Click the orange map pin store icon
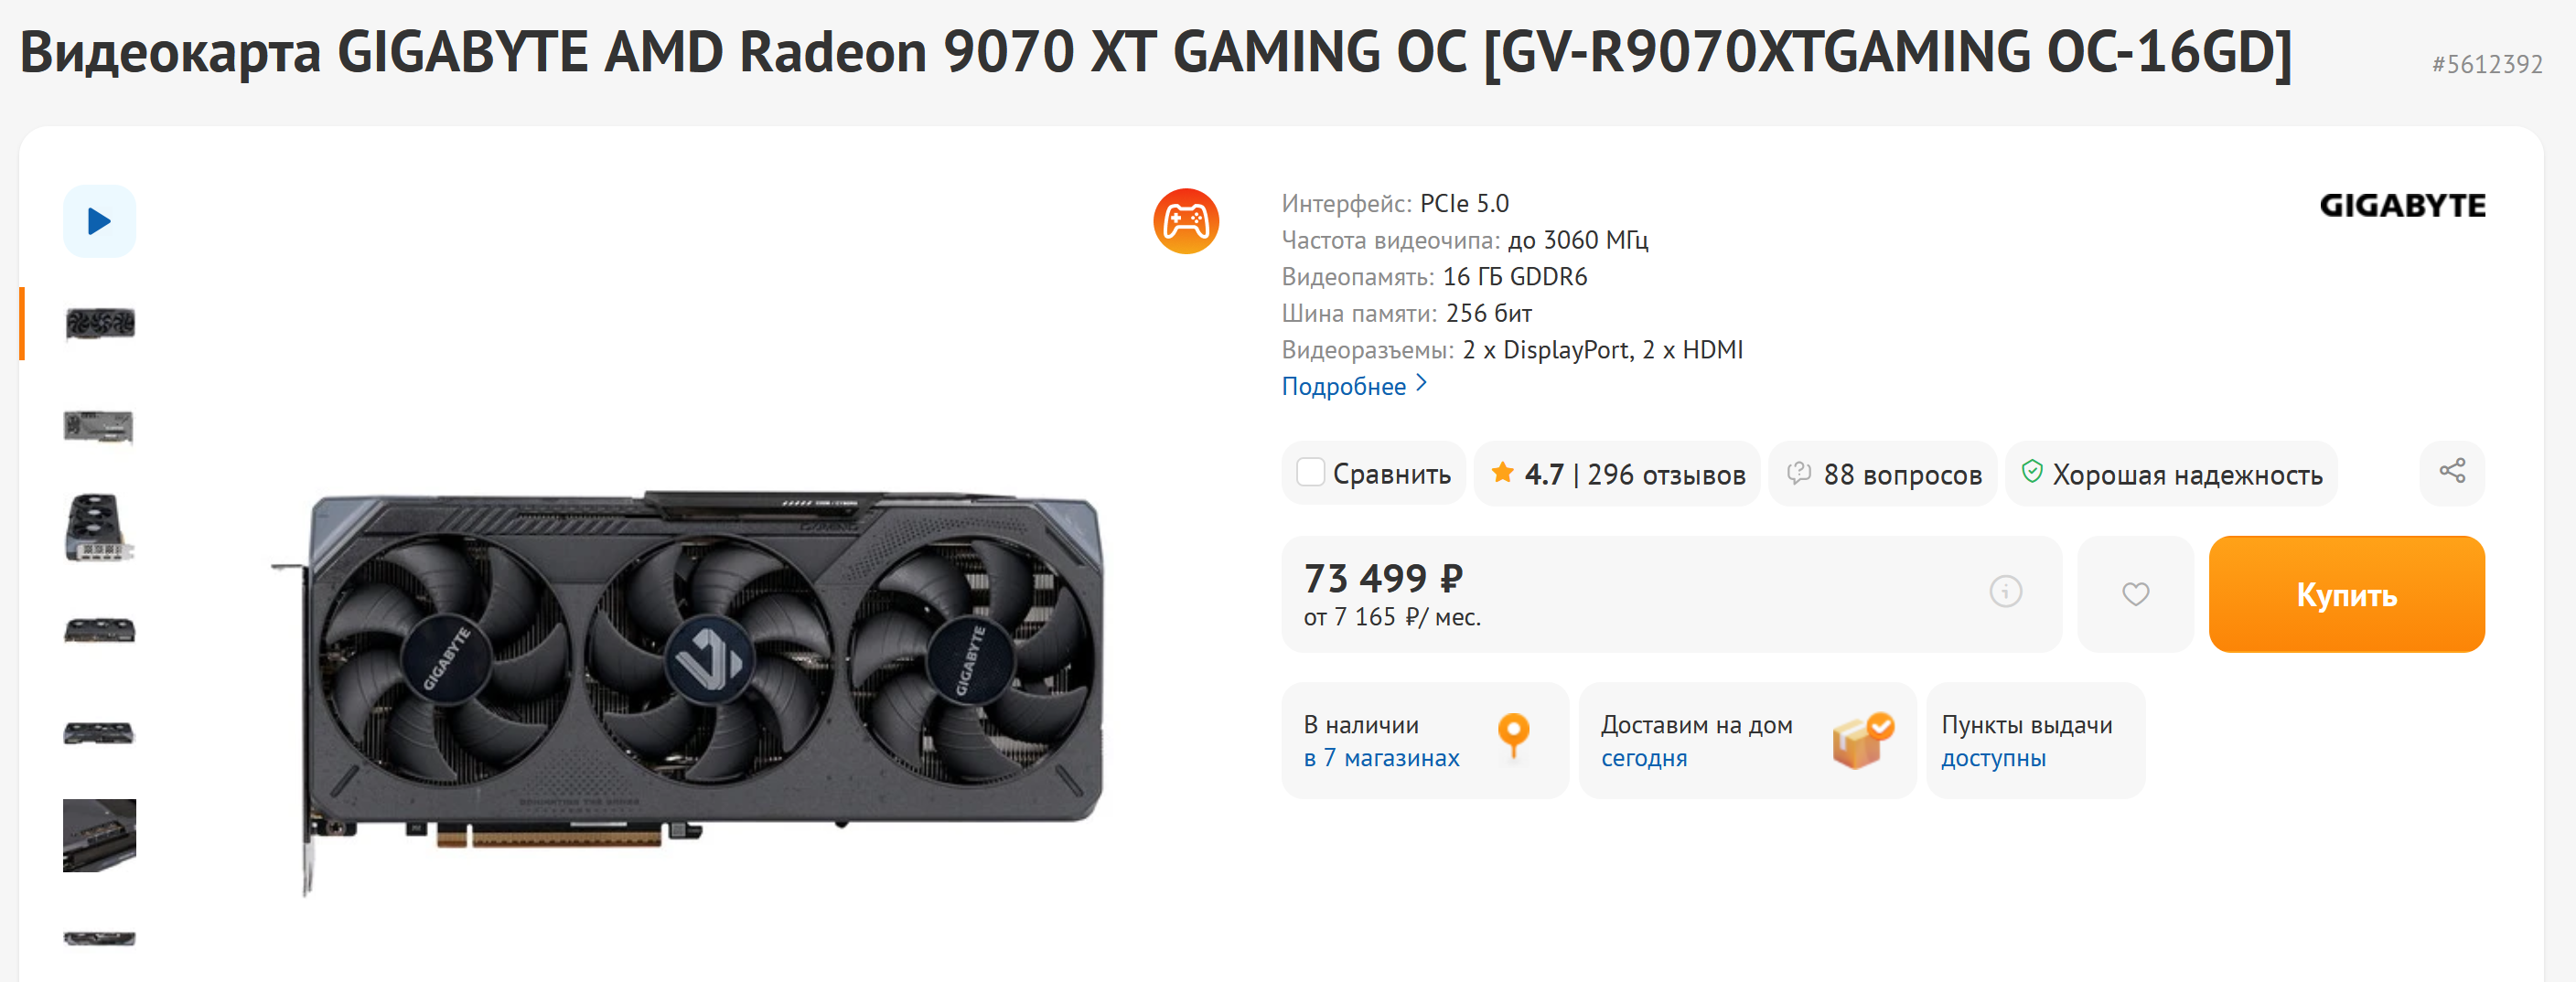This screenshot has height=982, width=2576. [x=1513, y=737]
